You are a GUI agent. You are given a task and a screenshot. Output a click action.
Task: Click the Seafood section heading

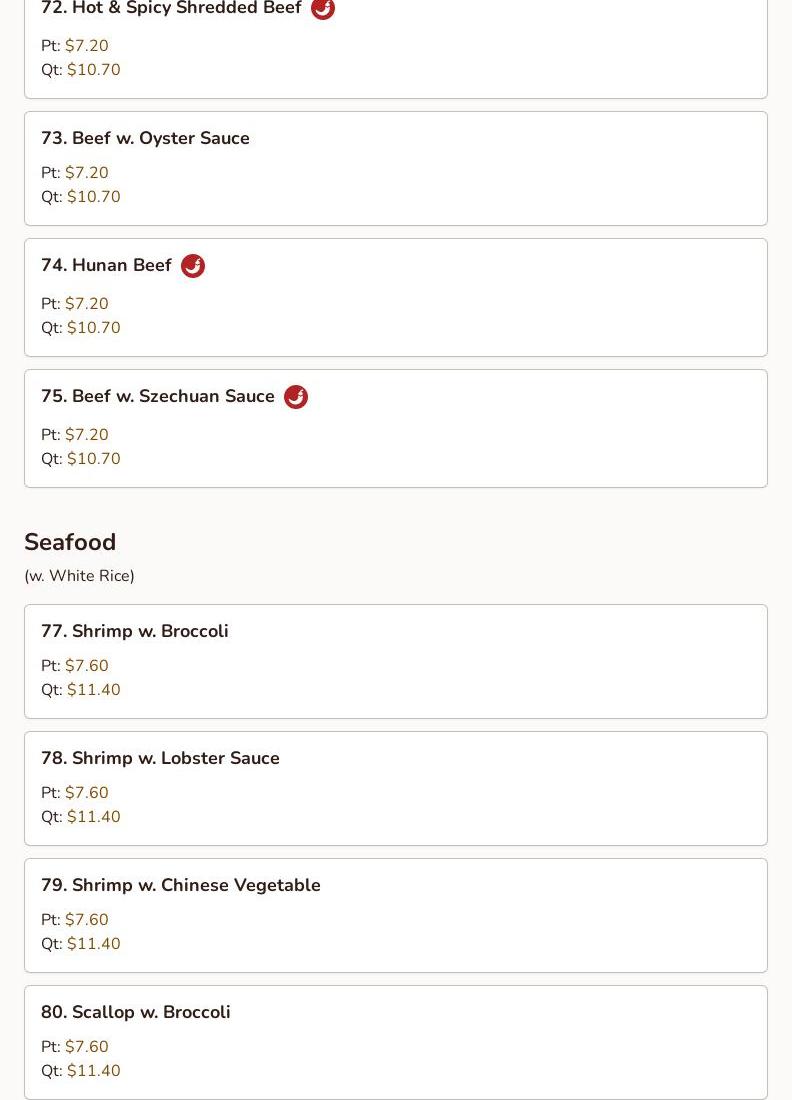tap(70, 542)
